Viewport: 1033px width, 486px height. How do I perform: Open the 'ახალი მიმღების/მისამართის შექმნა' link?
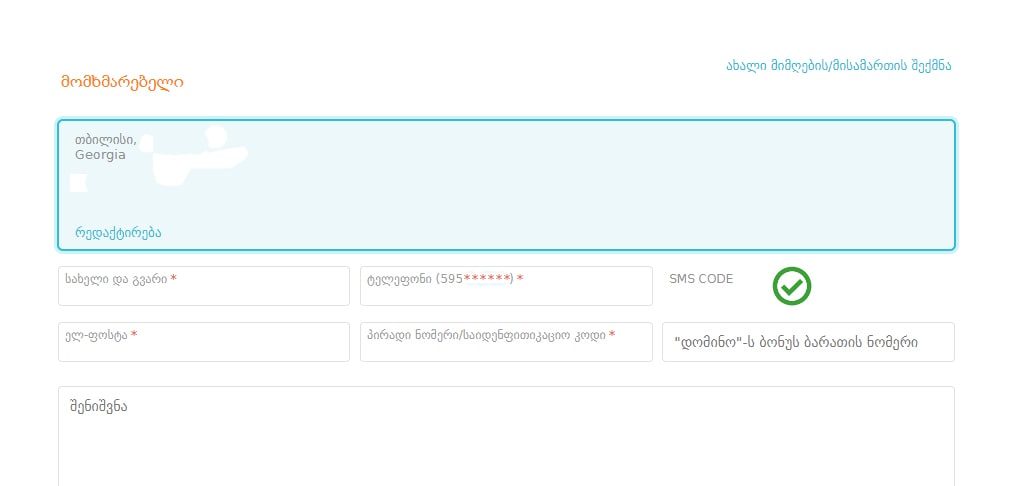838,66
